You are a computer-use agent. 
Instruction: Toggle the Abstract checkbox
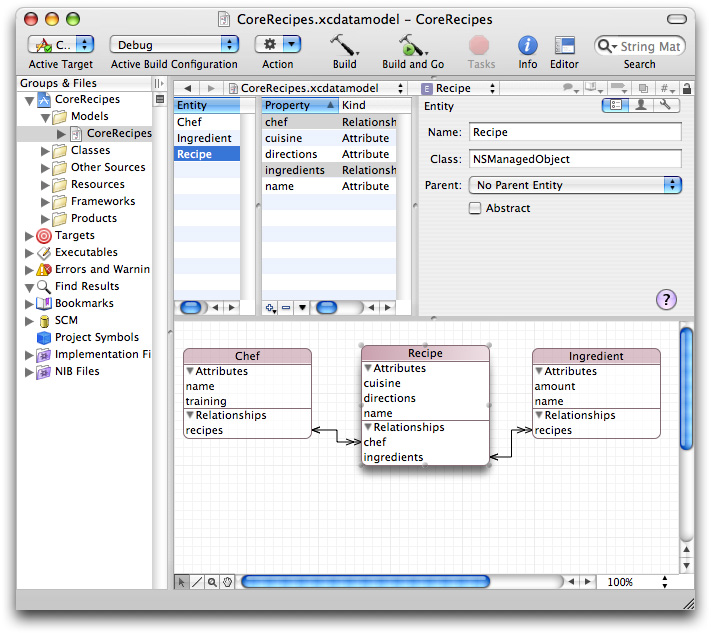pyautogui.click(x=475, y=208)
